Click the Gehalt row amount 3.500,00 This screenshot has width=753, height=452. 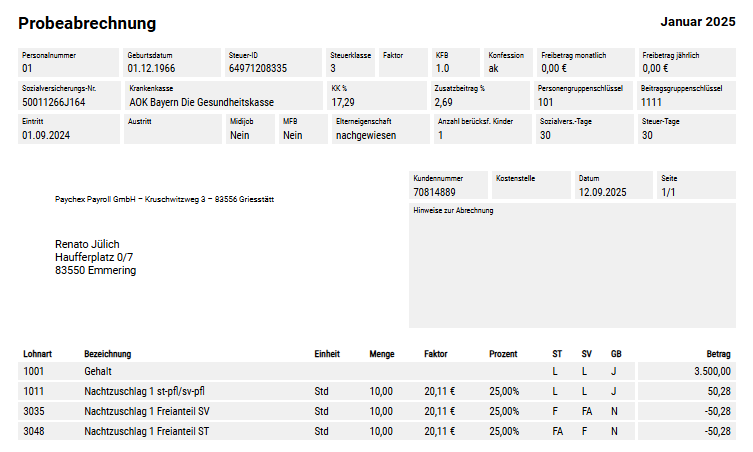tap(712, 371)
